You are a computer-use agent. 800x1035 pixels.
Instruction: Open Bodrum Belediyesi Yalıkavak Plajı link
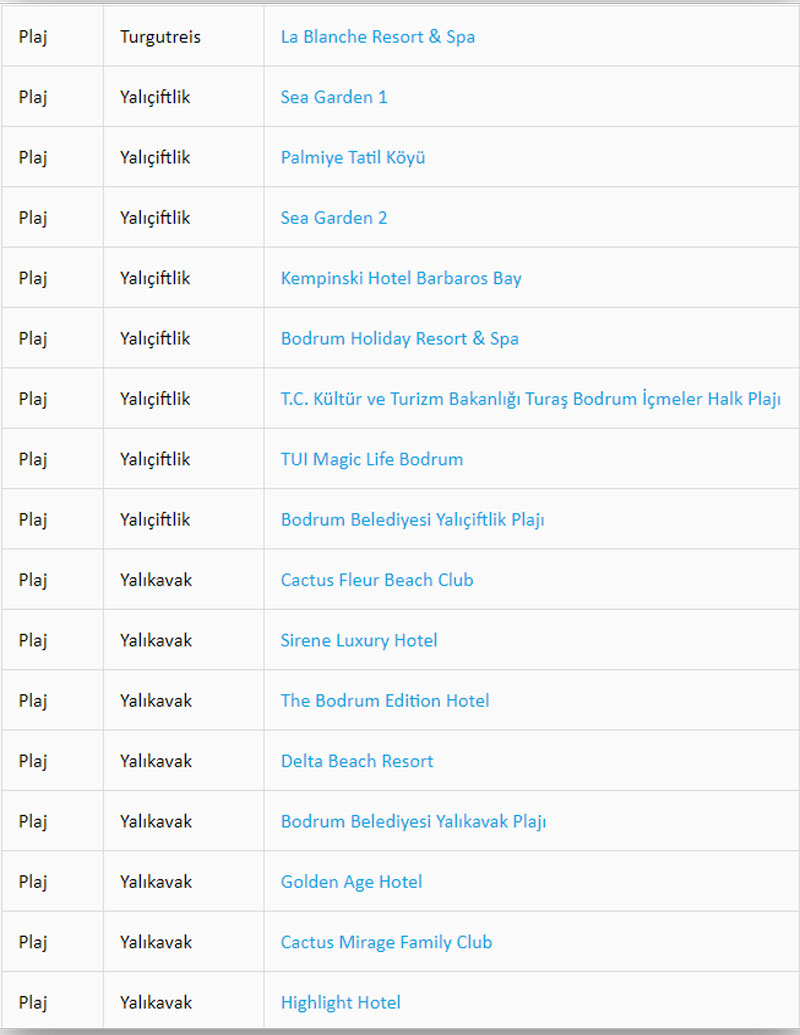[413, 822]
